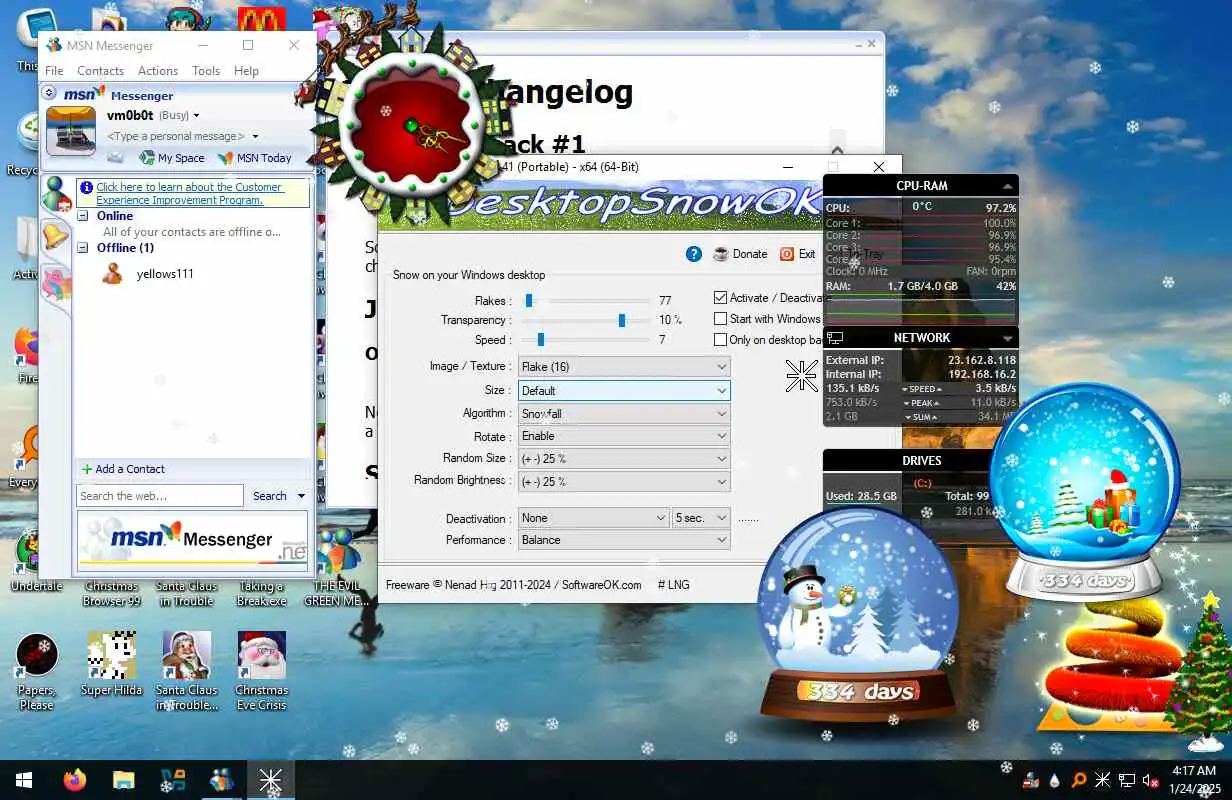Image resolution: width=1232 pixels, height=800 pixels.
Task: Click the MSN Today butterfly icon
Action: pos(226,158)
